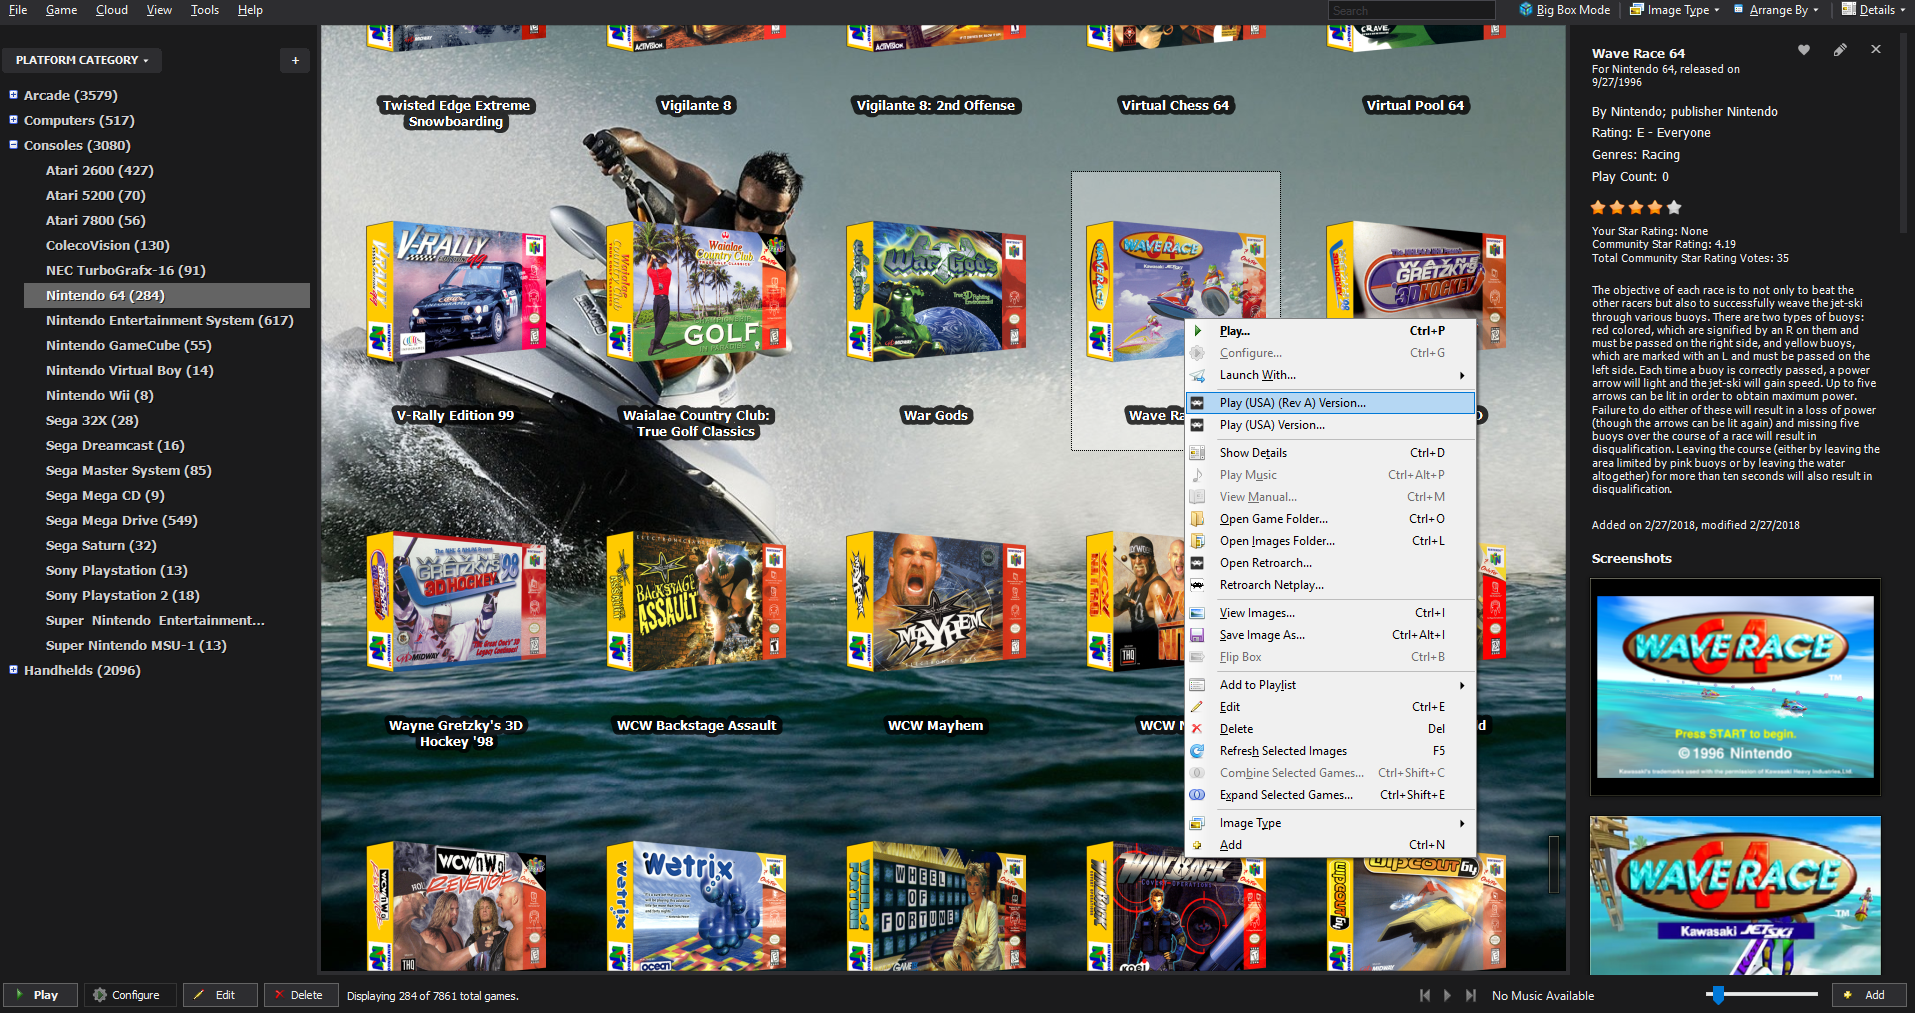Viewport: 1915px width, 1013px height.
Task: Click the pencil edit icon in details panel
Action: [1840, 50]
